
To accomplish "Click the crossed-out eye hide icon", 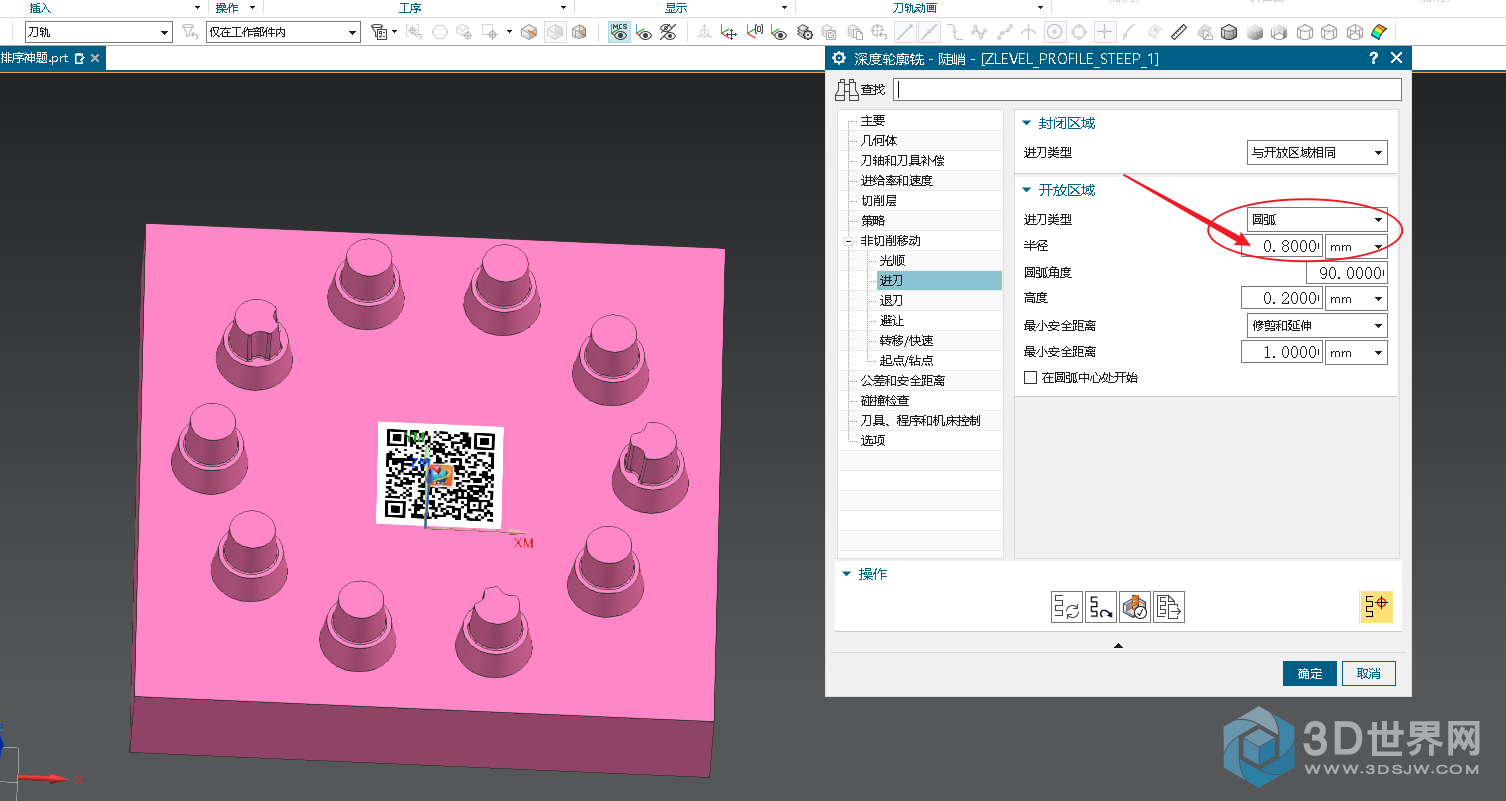I will coord(668,32).
